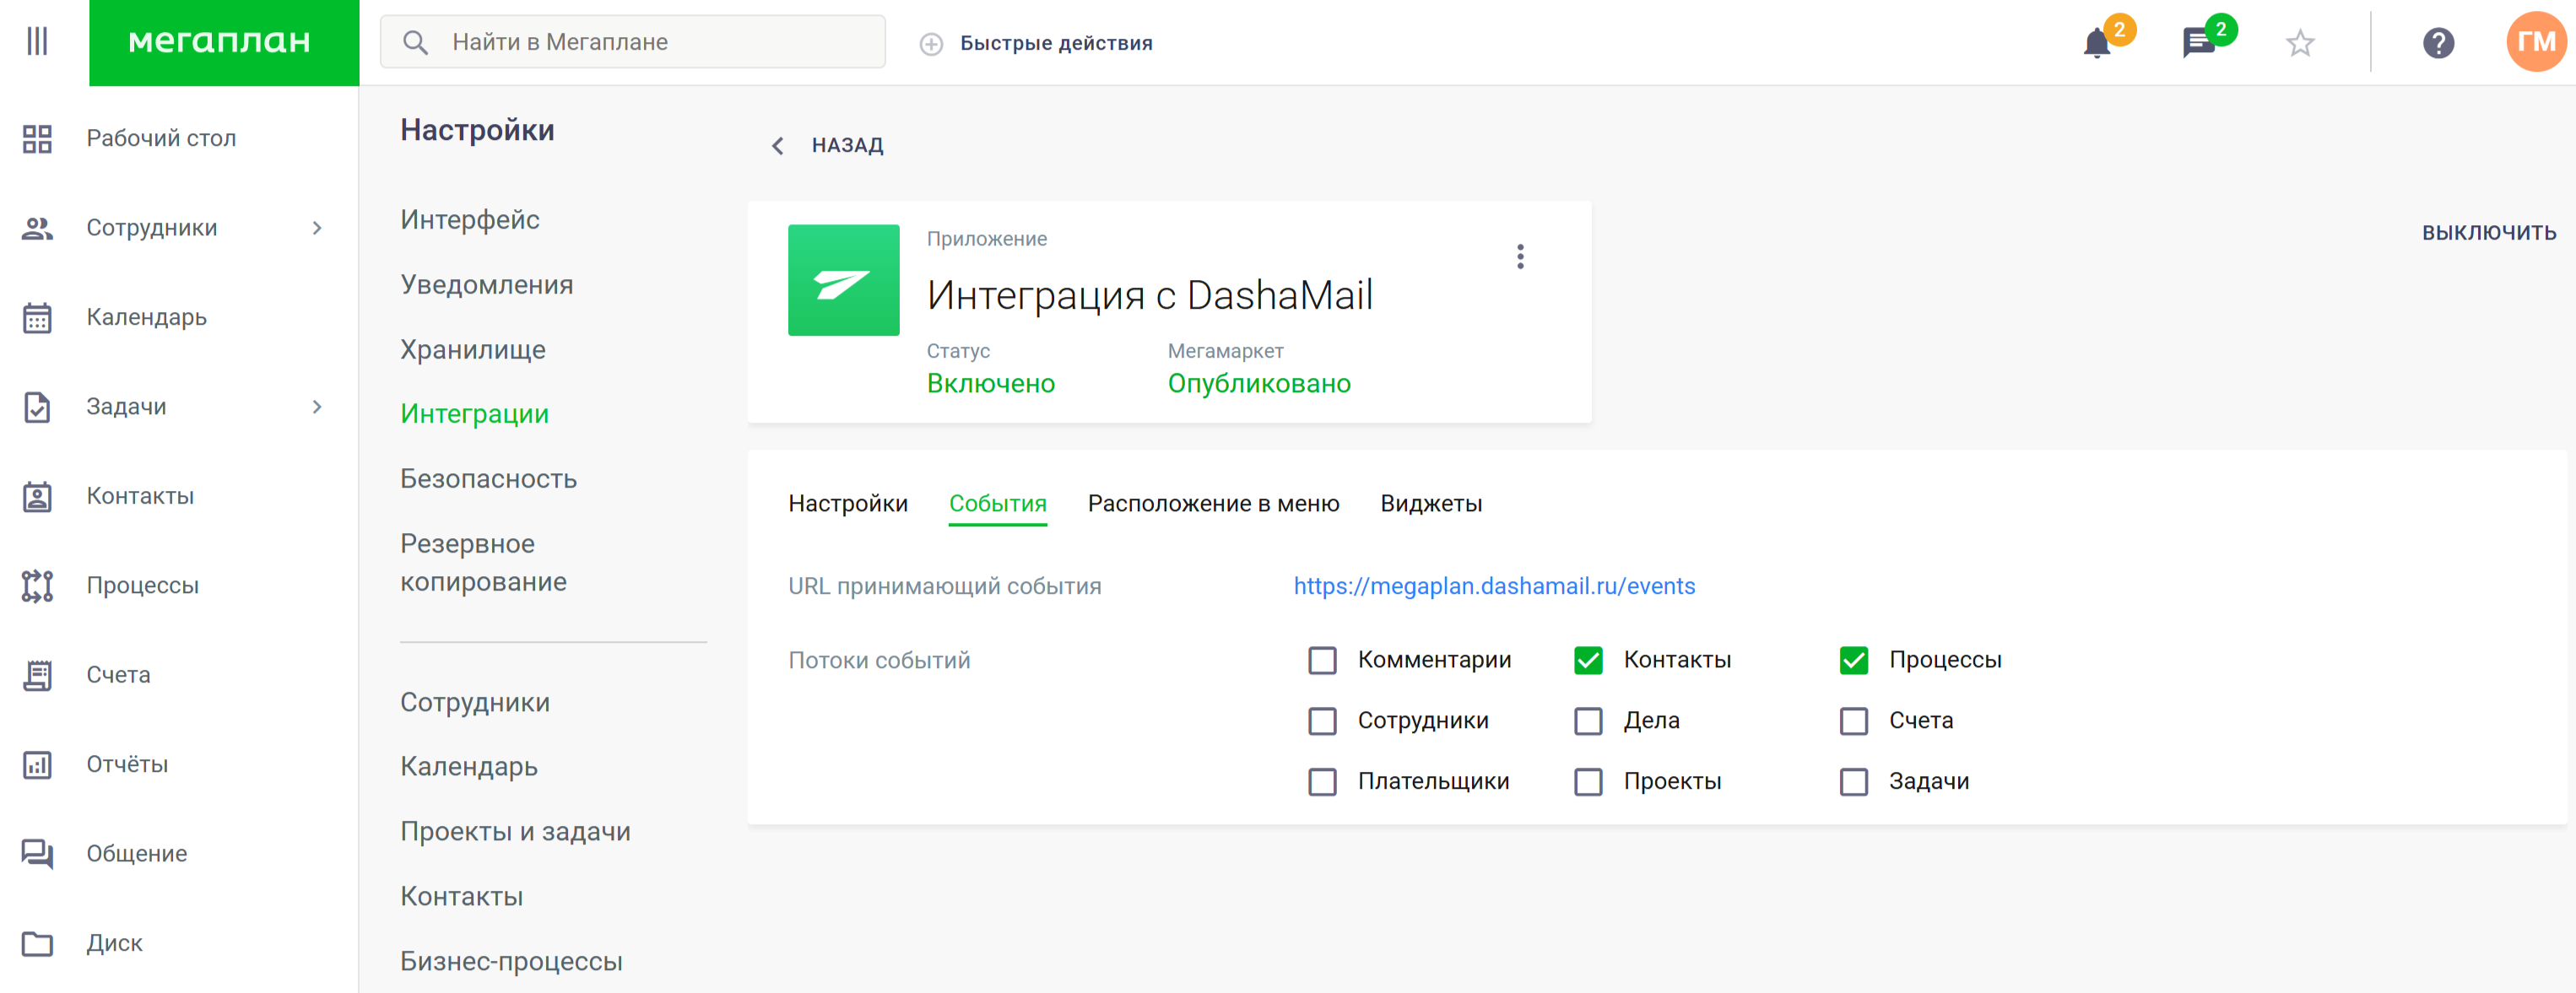This screenshot has height=993, width=2576.
Task: Open the Отчёты section in sidebar
Action: coord(126,765)
